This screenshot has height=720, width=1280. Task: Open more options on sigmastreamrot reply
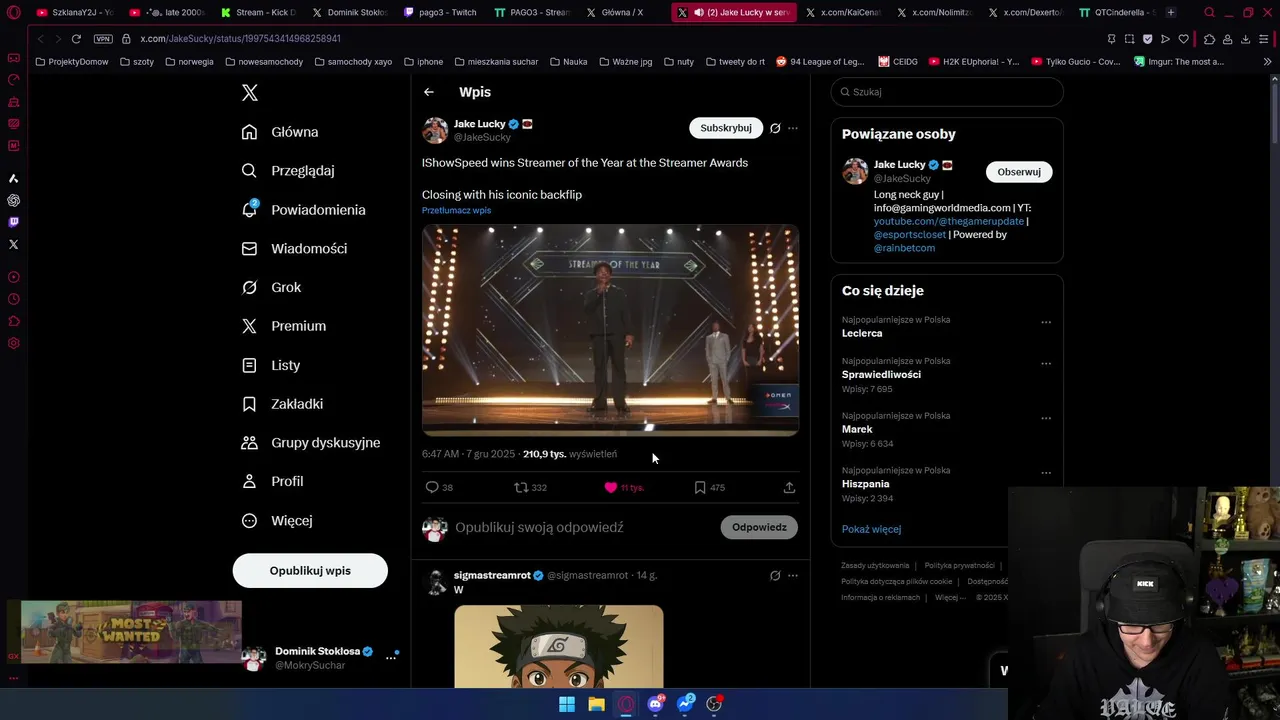[793, 576]
